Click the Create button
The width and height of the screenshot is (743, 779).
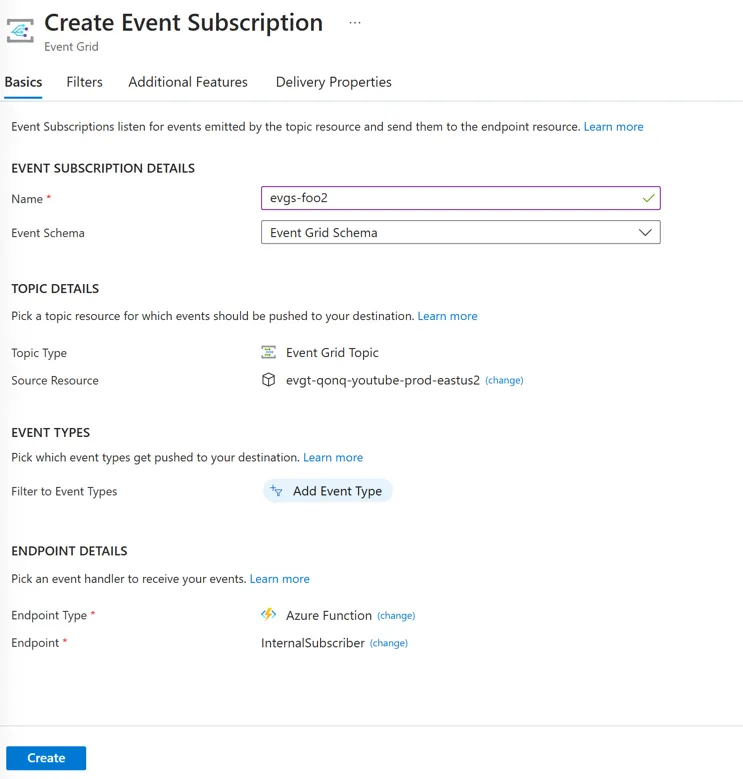[x=46, y=758]
